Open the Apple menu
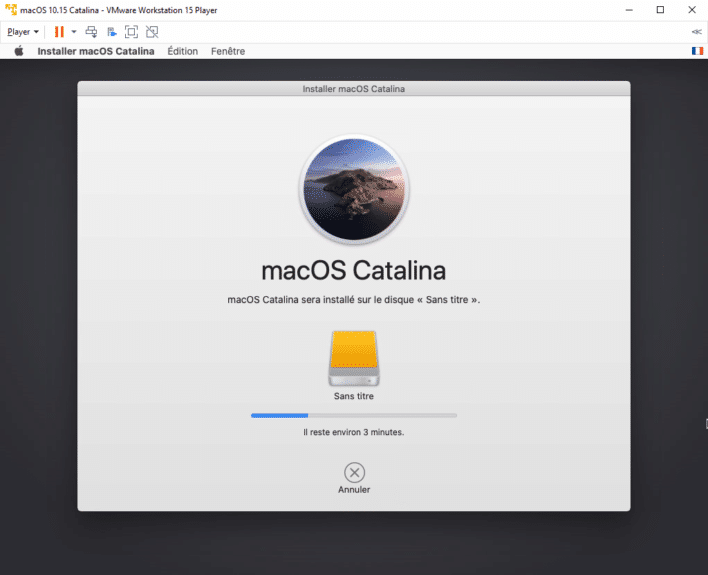The image size is (708, 575). click(x=19, y=51)
